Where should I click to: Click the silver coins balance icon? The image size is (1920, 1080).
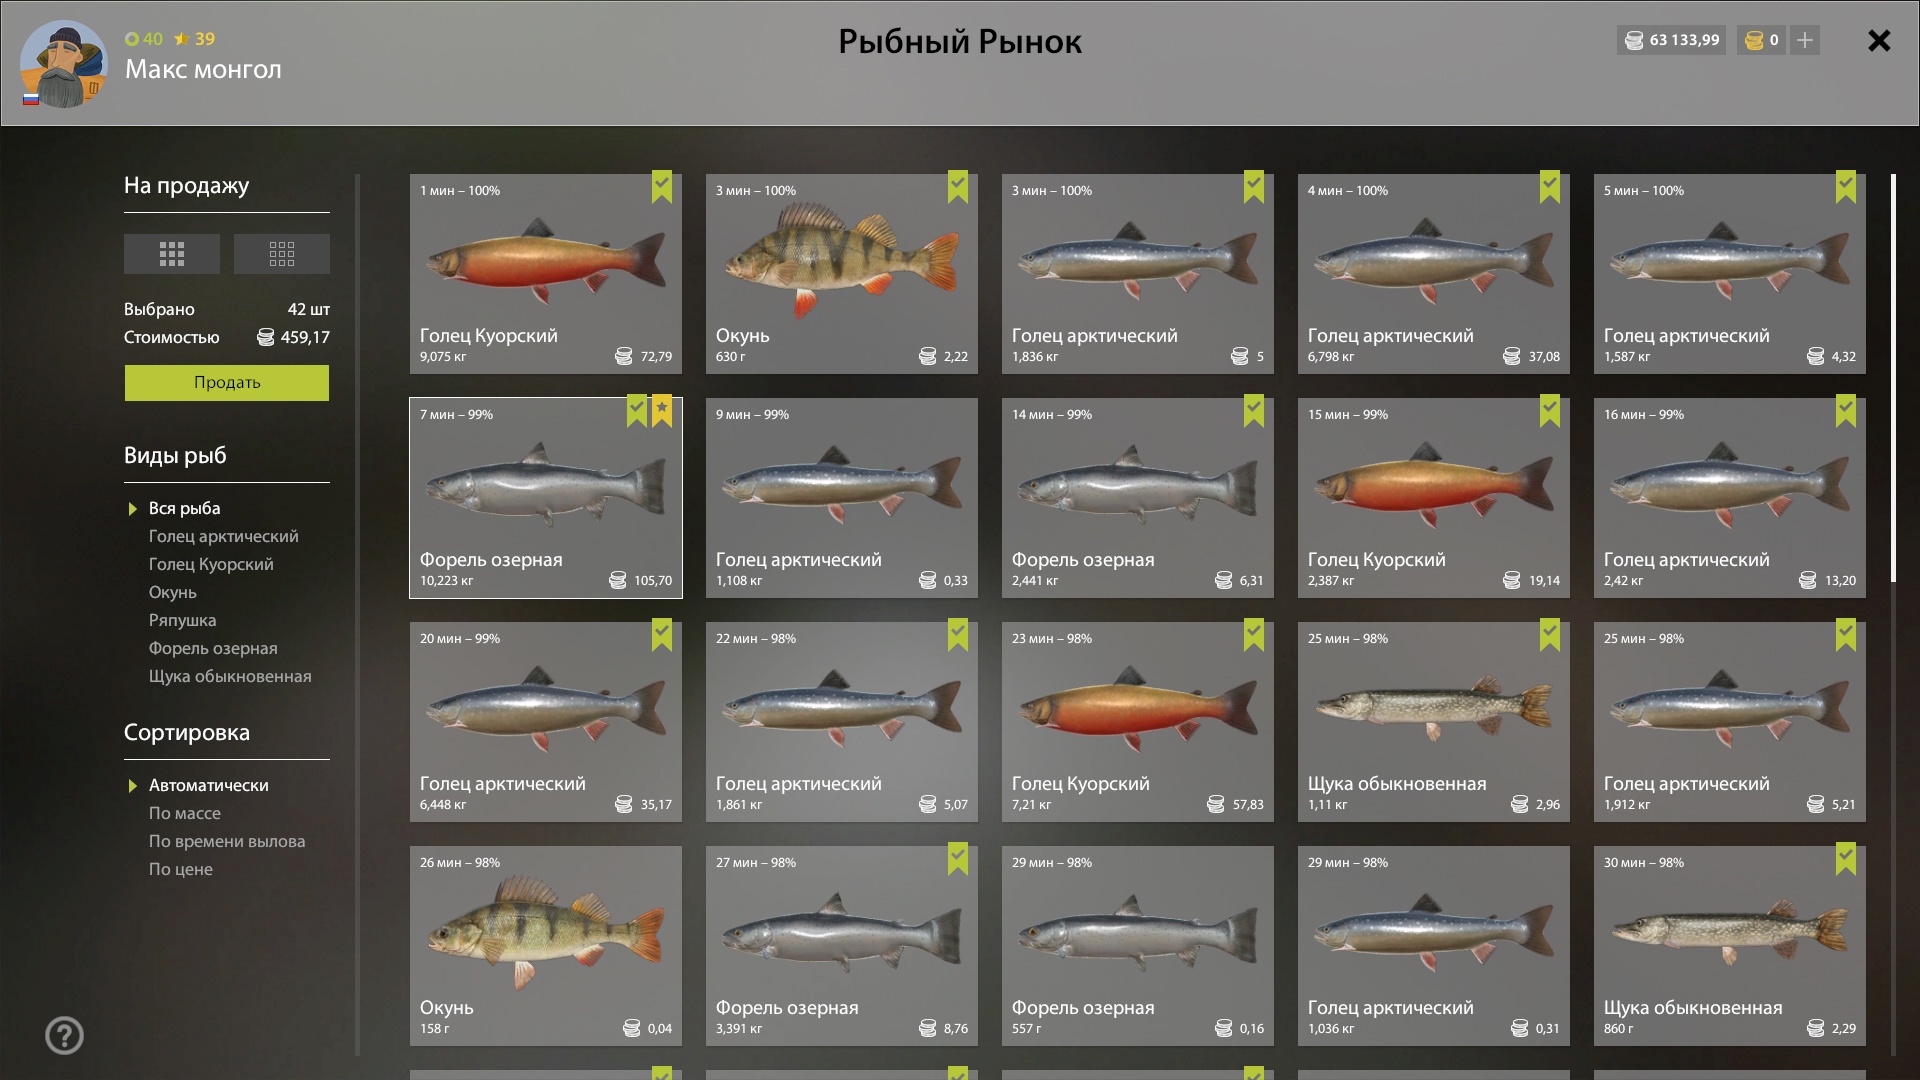tap(1634, 40)
